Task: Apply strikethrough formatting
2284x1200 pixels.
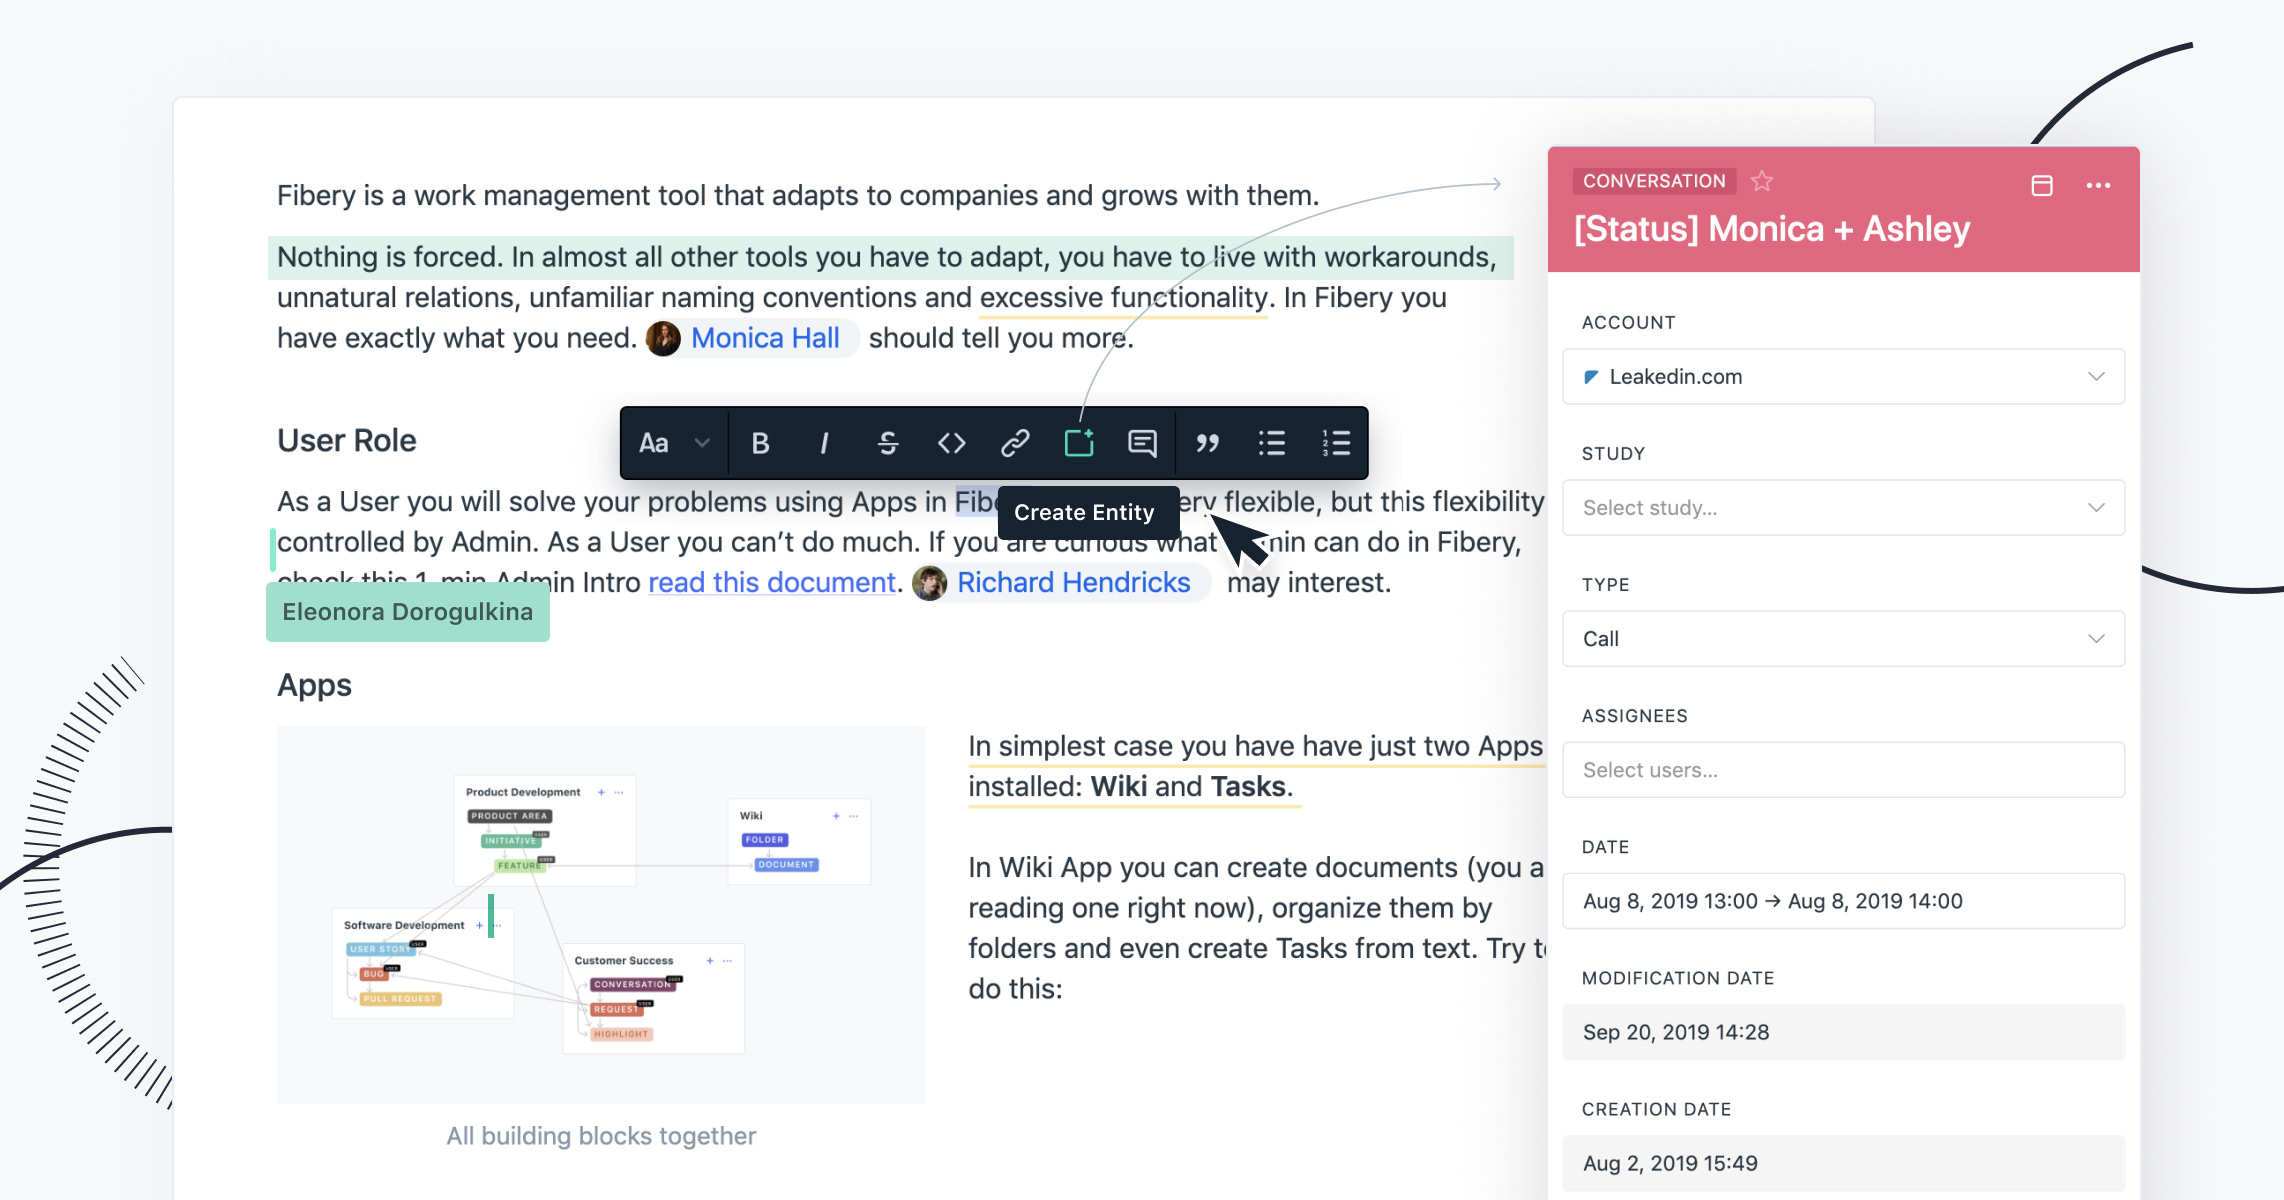Action: click(888, 443)
